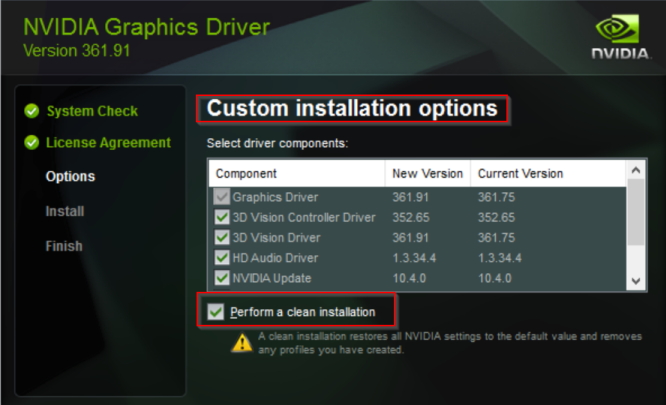Click the NVIDIA logo icon
Viewport: 666px width, 405px height.
tap(620, 37)
